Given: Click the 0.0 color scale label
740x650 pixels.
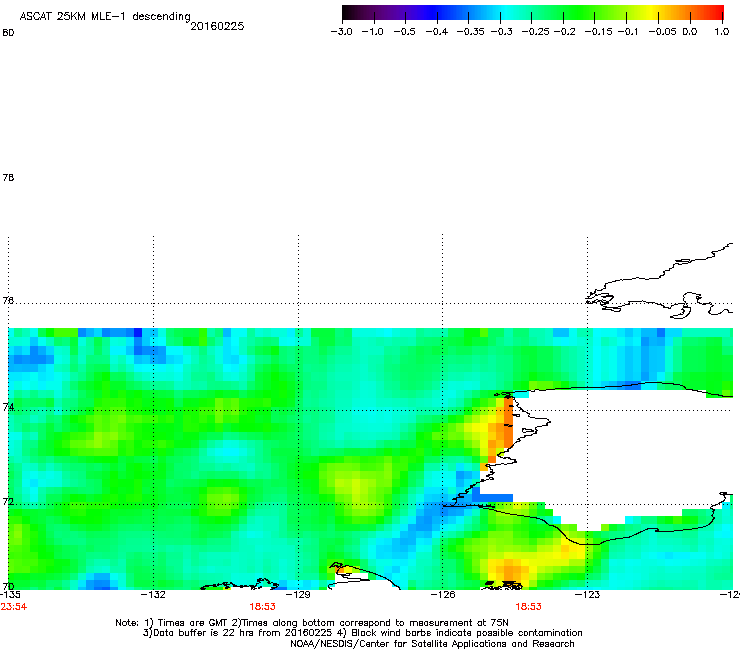Looking at the screenshot, I should (x=690, y=32).
